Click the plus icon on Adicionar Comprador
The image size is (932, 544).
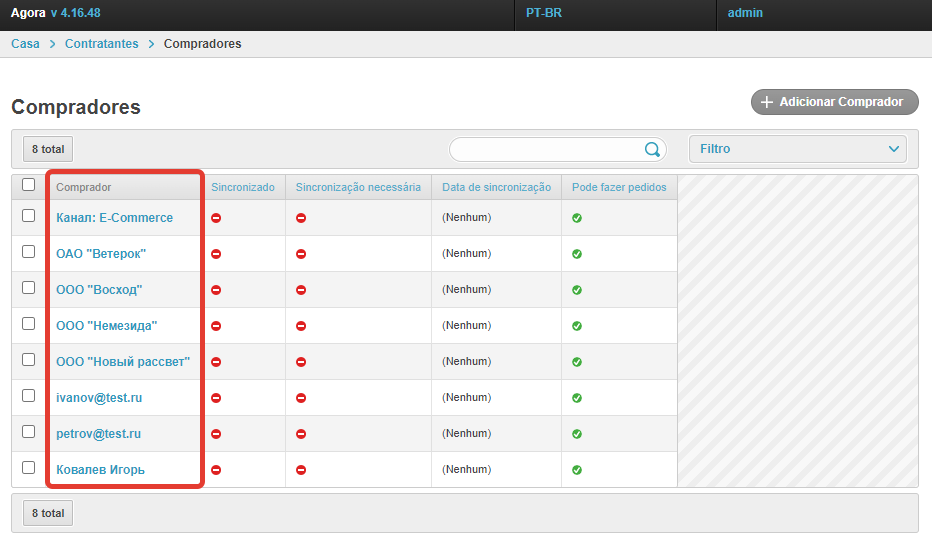pyautogui.click(x=767, y=102)
